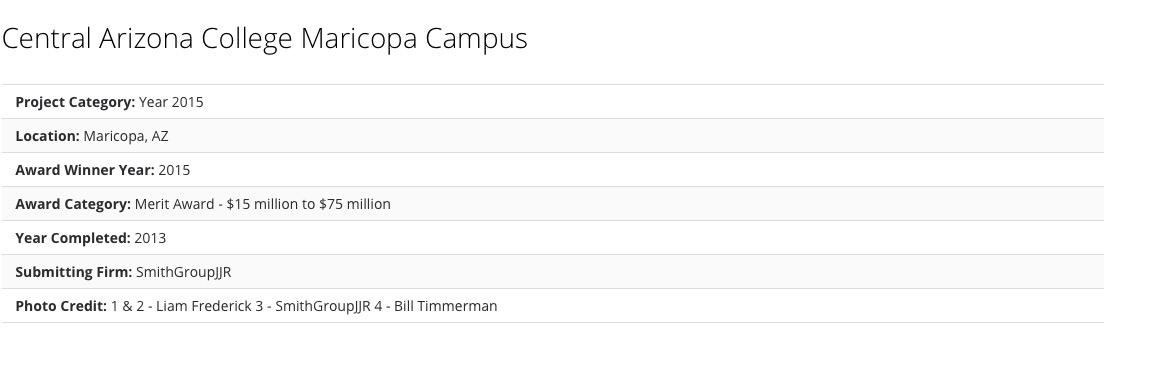This screenshot has width=1170, height=377.
Task: Select the Award Winner Year label
Action: tap(85, 170)
